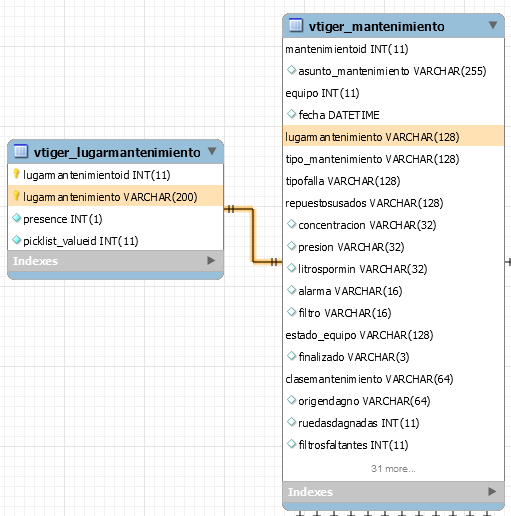The height and width of the screenshot is (516, 511).
Task: Click the asunto_mantenimiento column diamond icon
Action: click(x=291, y=70)
